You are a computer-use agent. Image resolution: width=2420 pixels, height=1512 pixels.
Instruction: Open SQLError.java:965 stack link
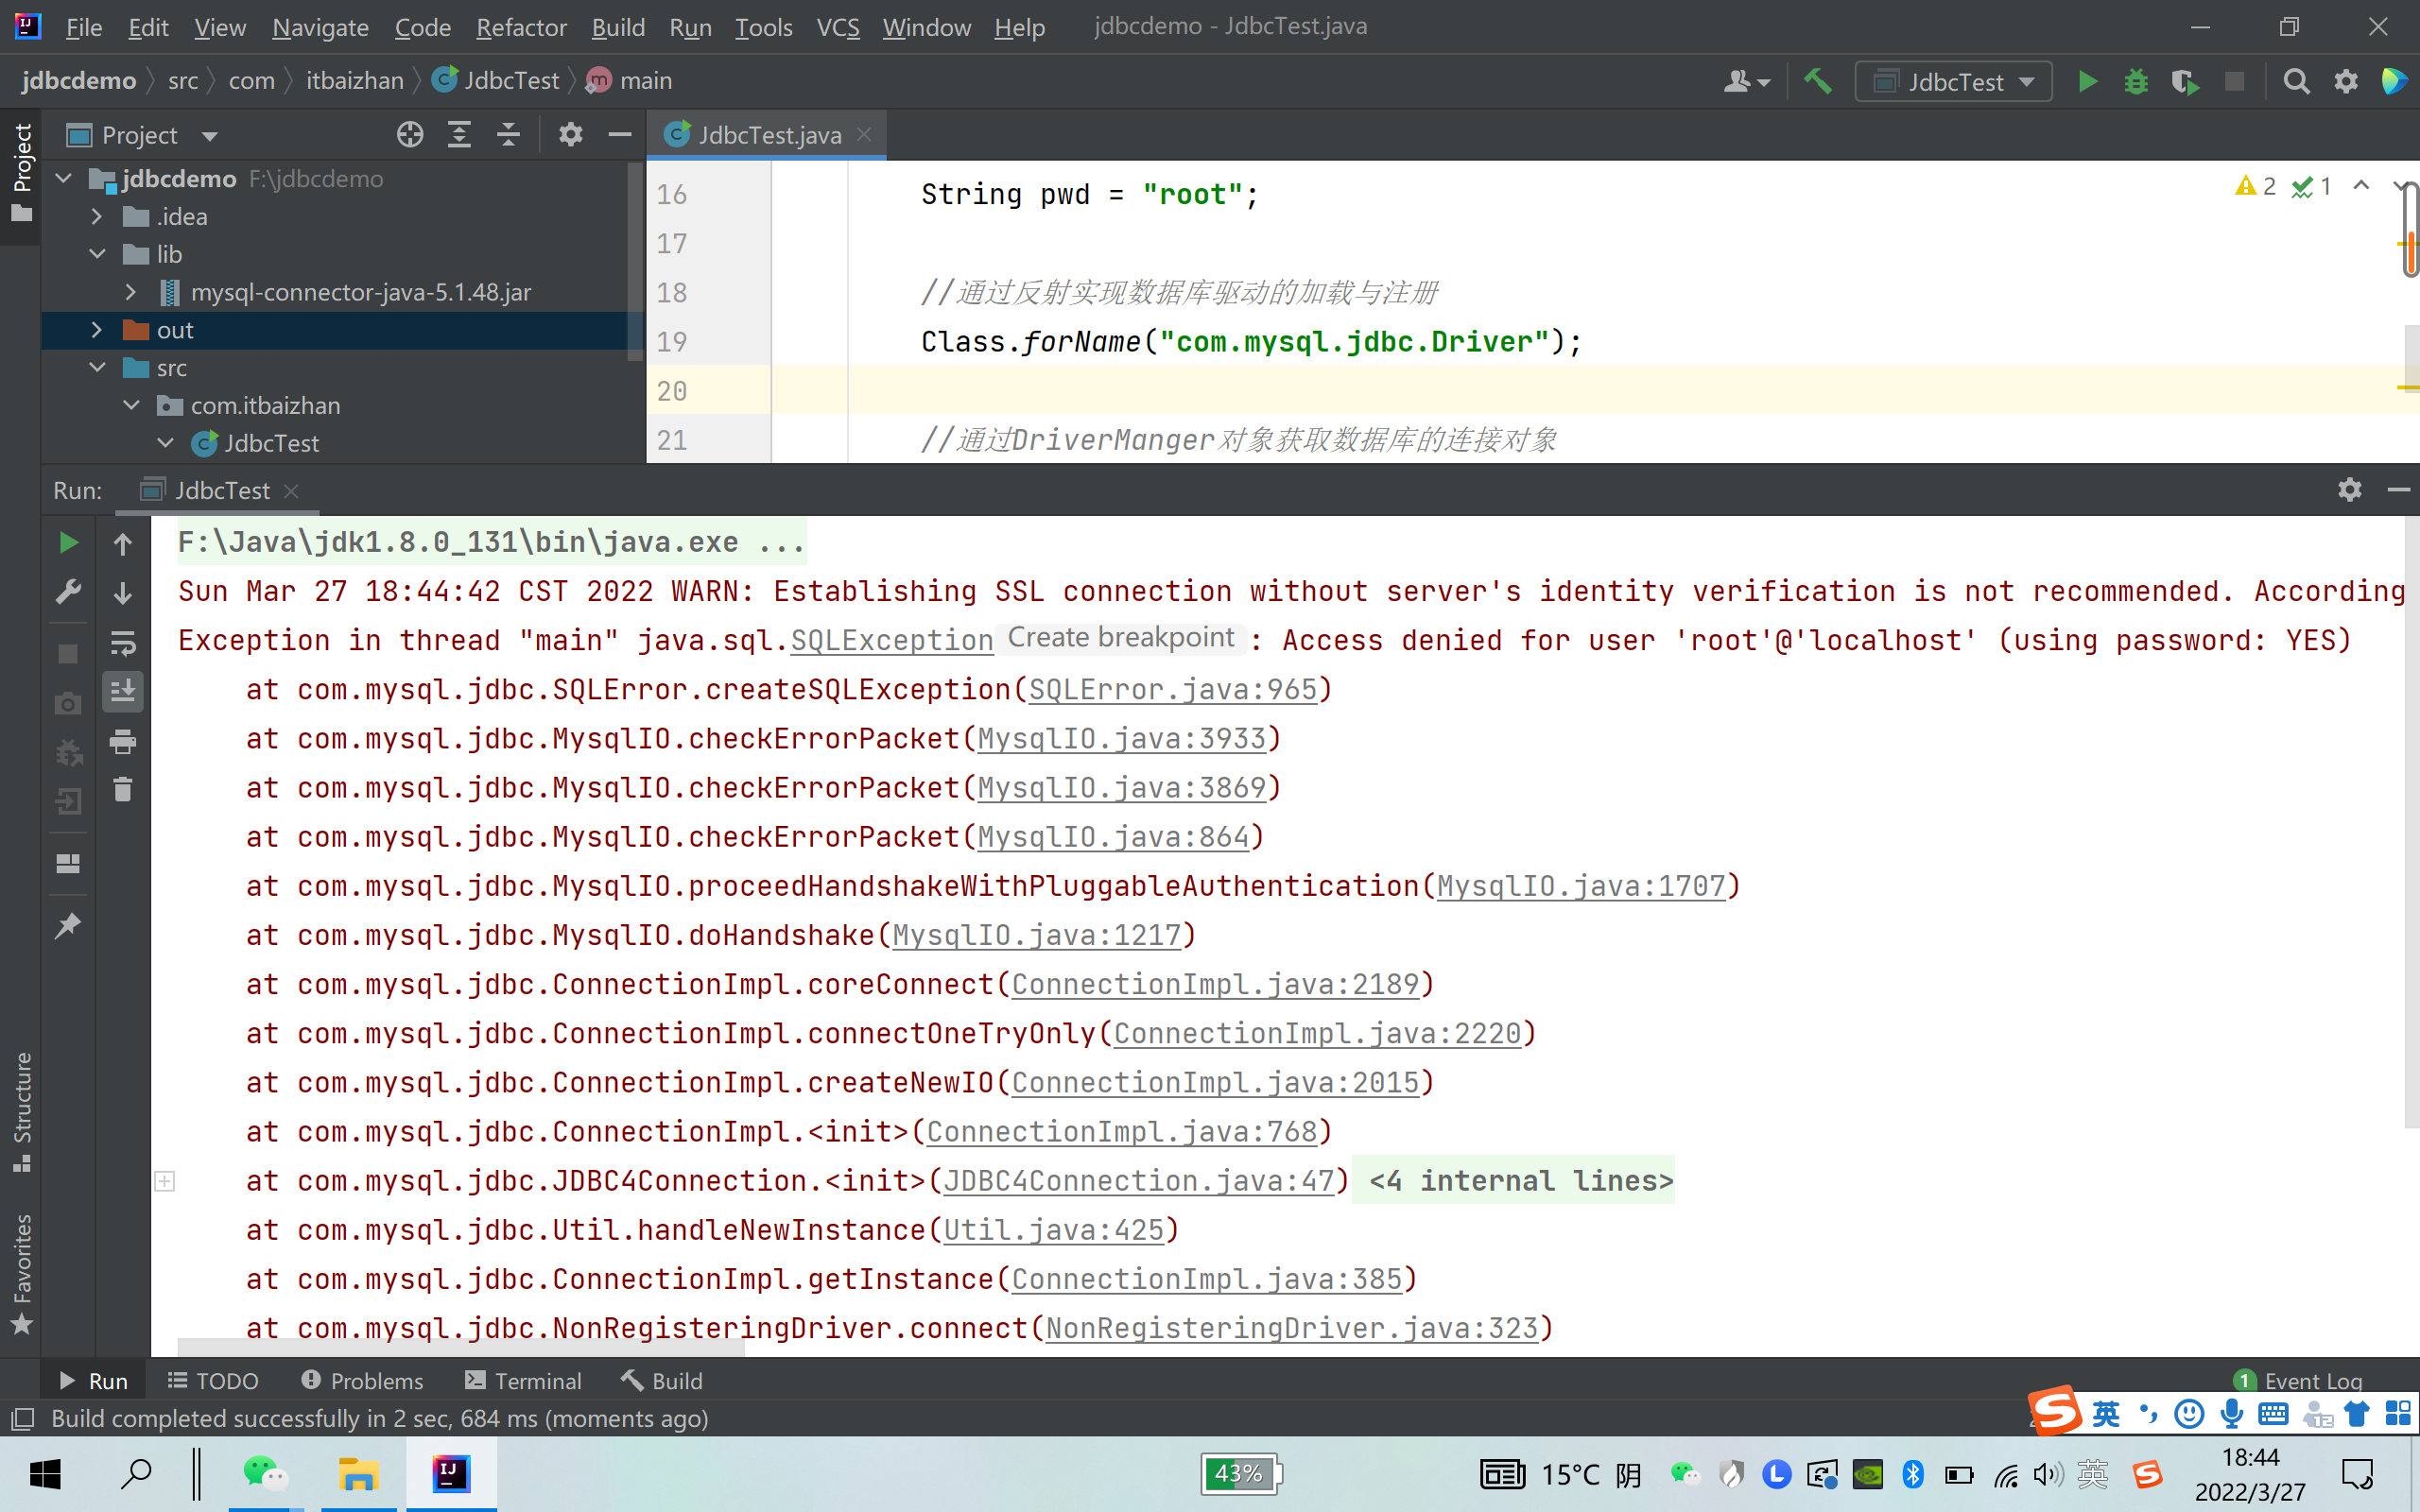pyautogui.click(x=1173, y=690)
